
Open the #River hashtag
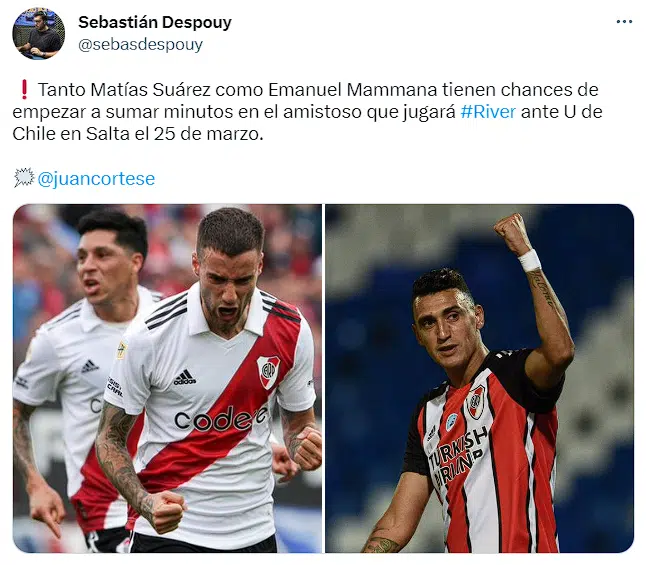point(488,112)
